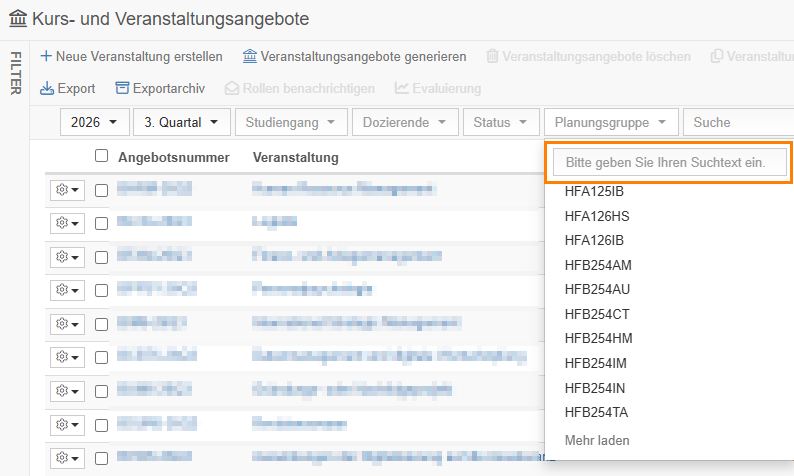Open gear actions menu in fifth row
Viewport: 794px width, 476px height.
(x=67, y=324)
